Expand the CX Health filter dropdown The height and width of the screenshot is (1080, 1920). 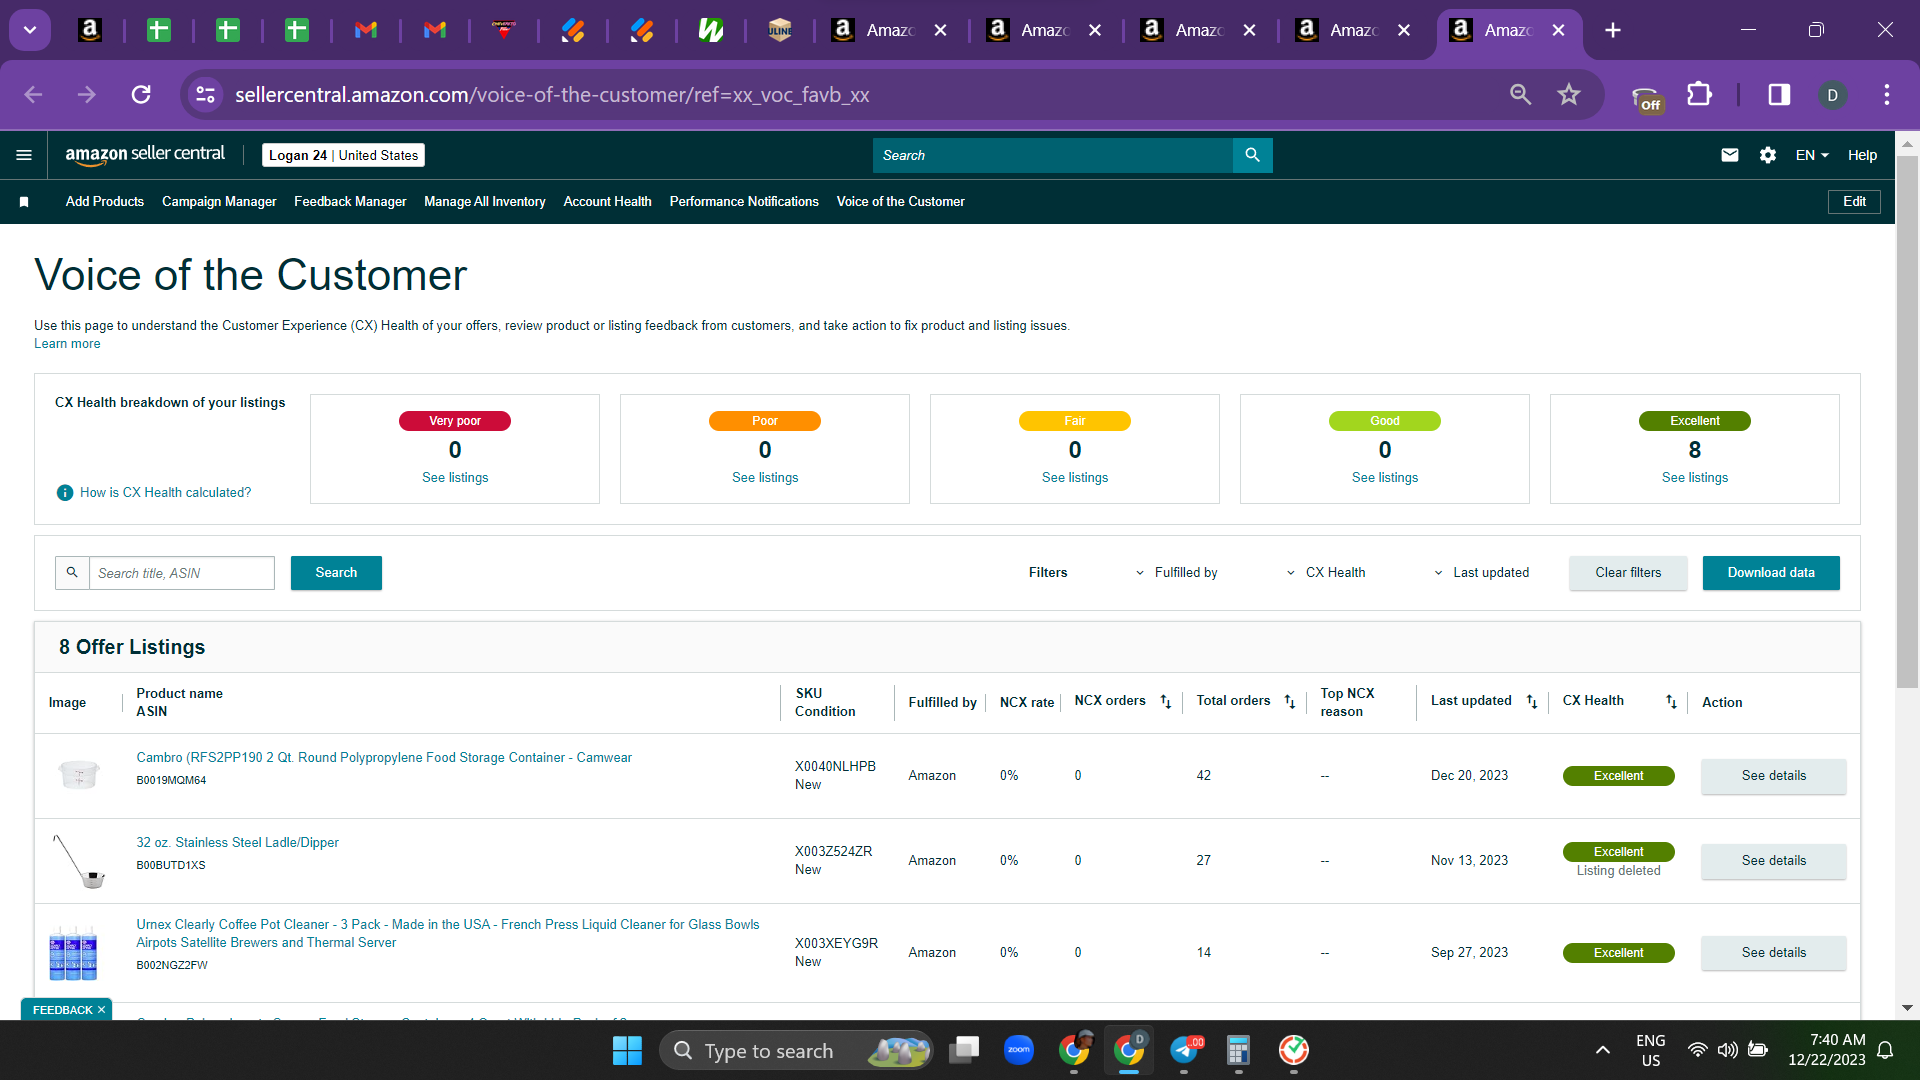(x=1326, y=573)
